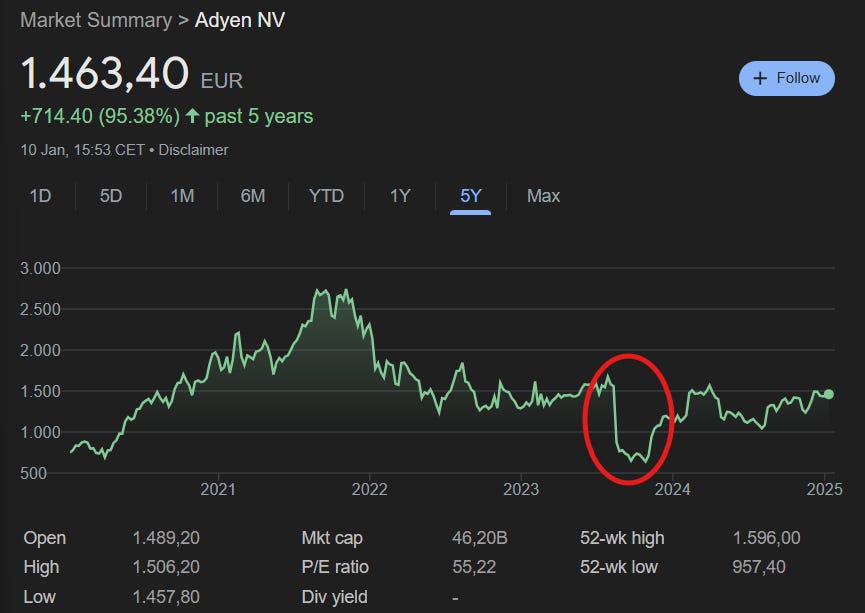Click the 1.500 y-axis label
The width and height of the screenshot is (865, 613).
[40, 392]
